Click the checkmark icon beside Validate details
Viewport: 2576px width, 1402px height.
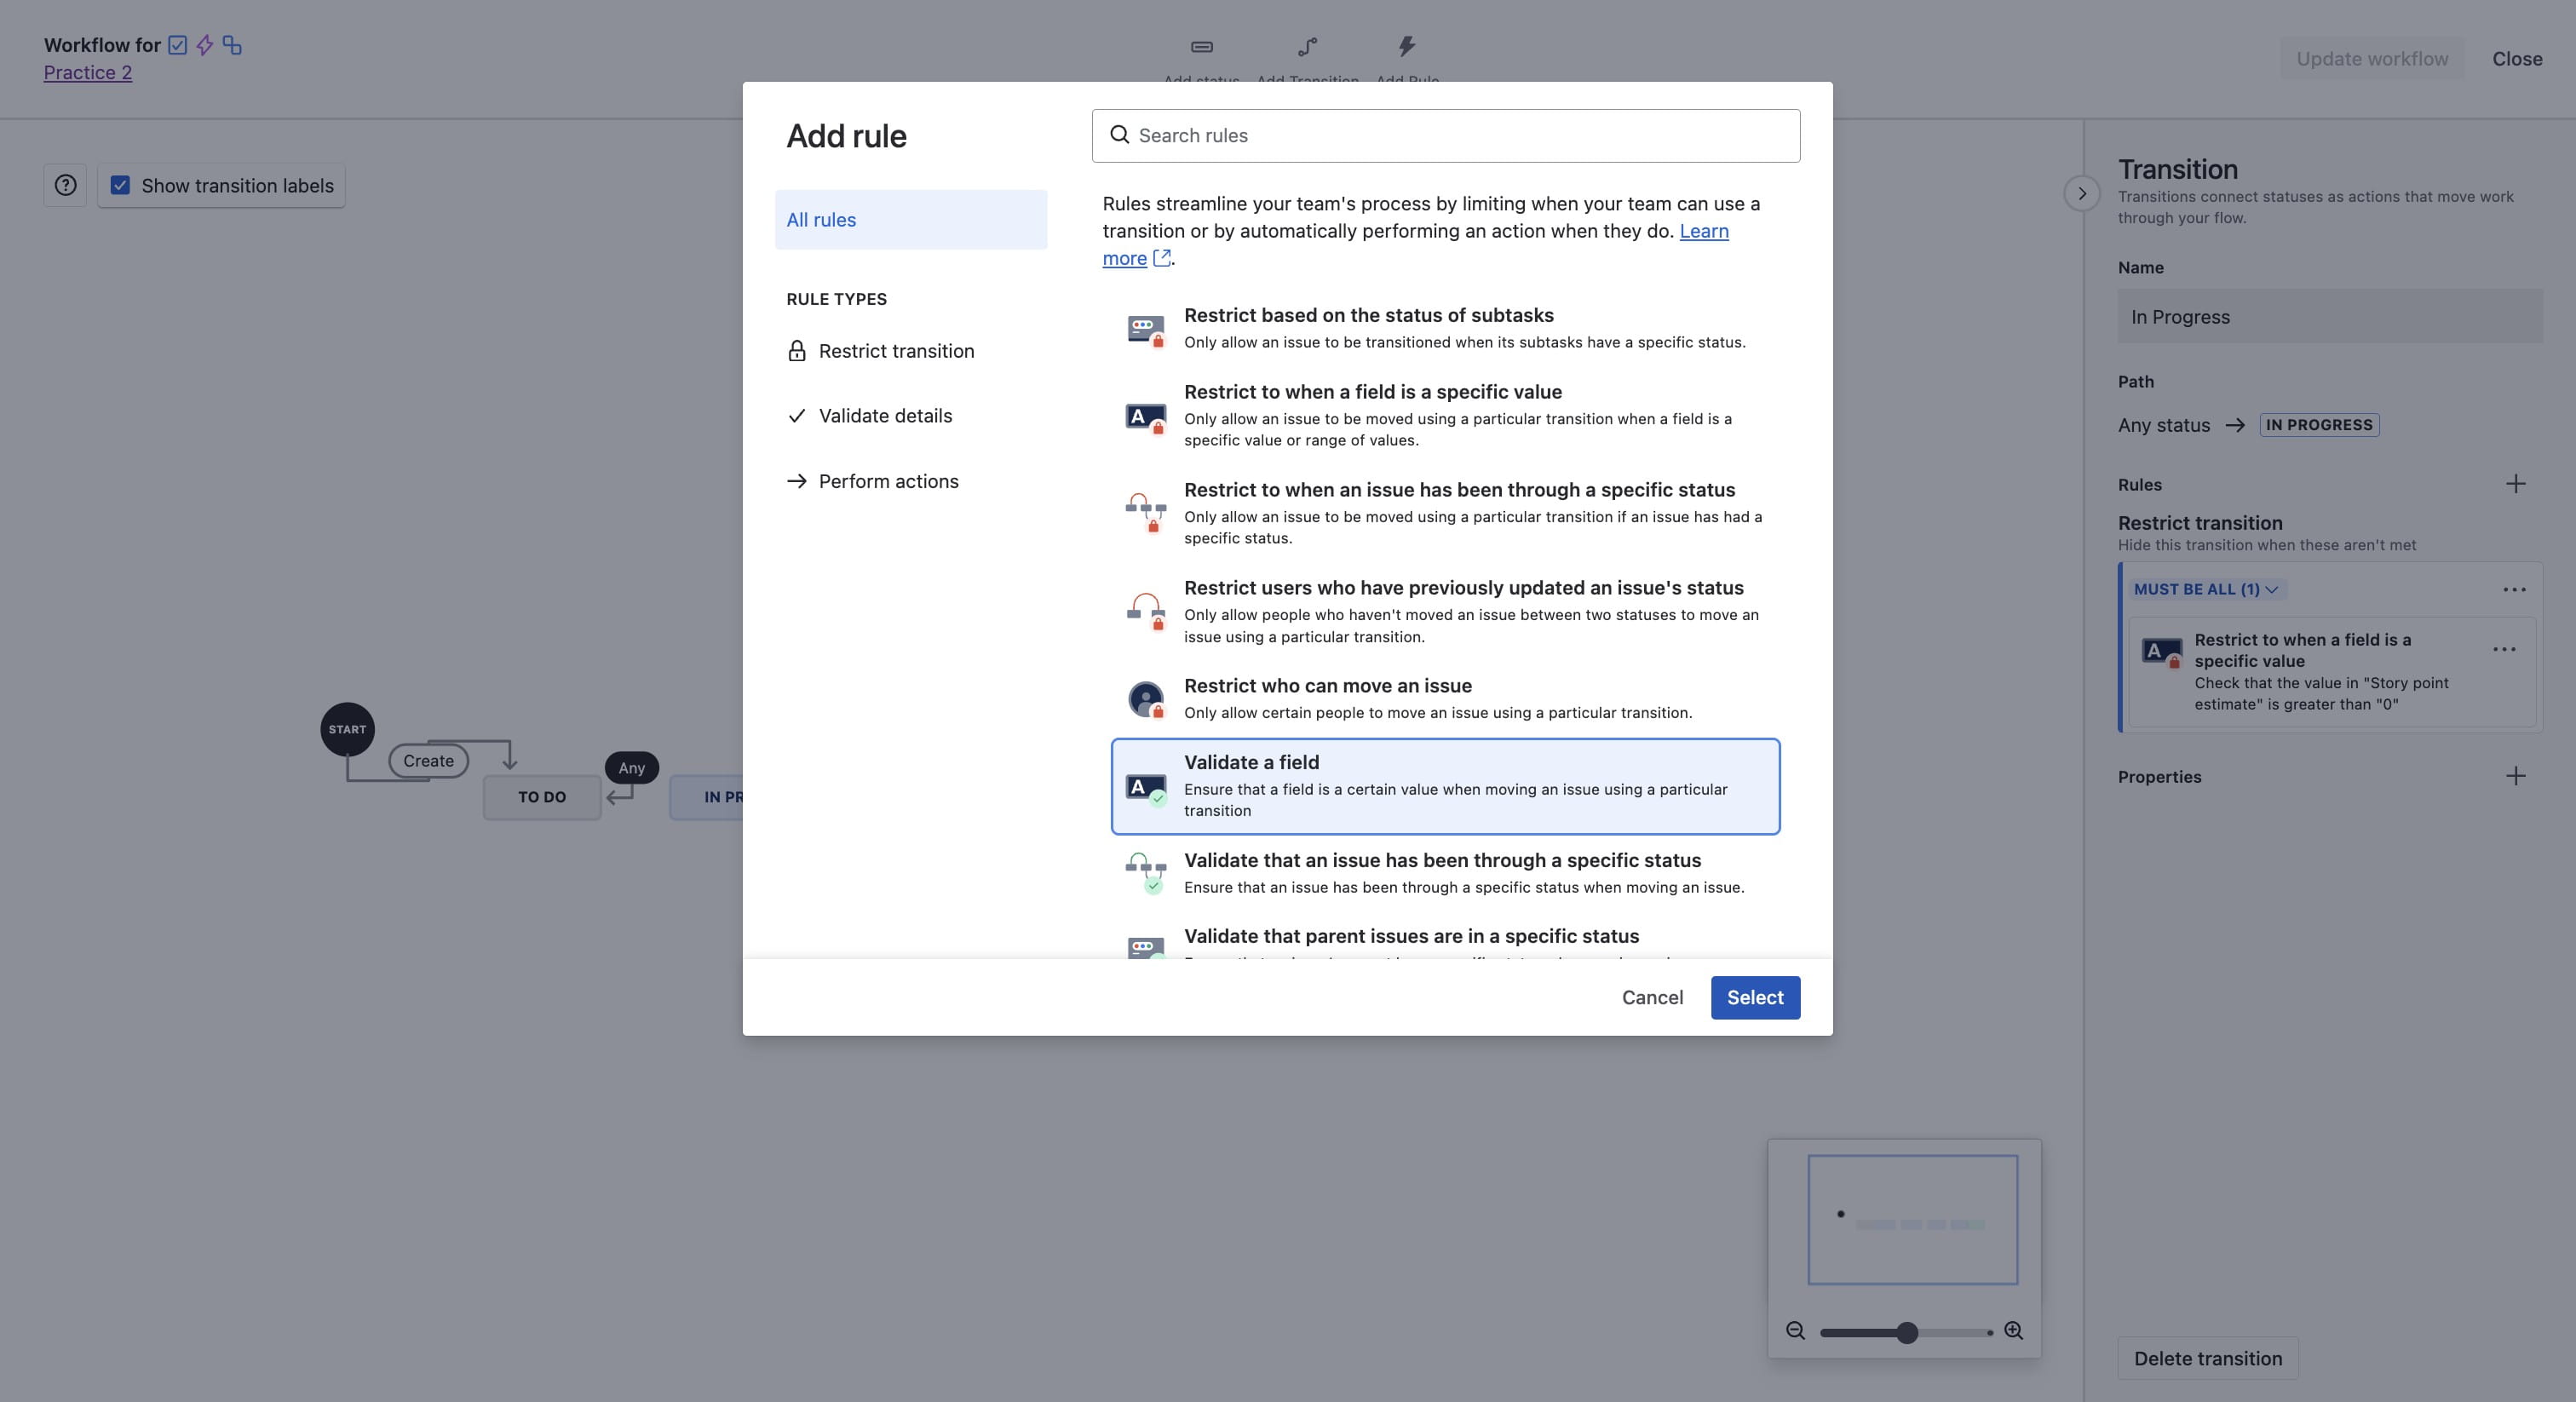[x=797, y=416]
